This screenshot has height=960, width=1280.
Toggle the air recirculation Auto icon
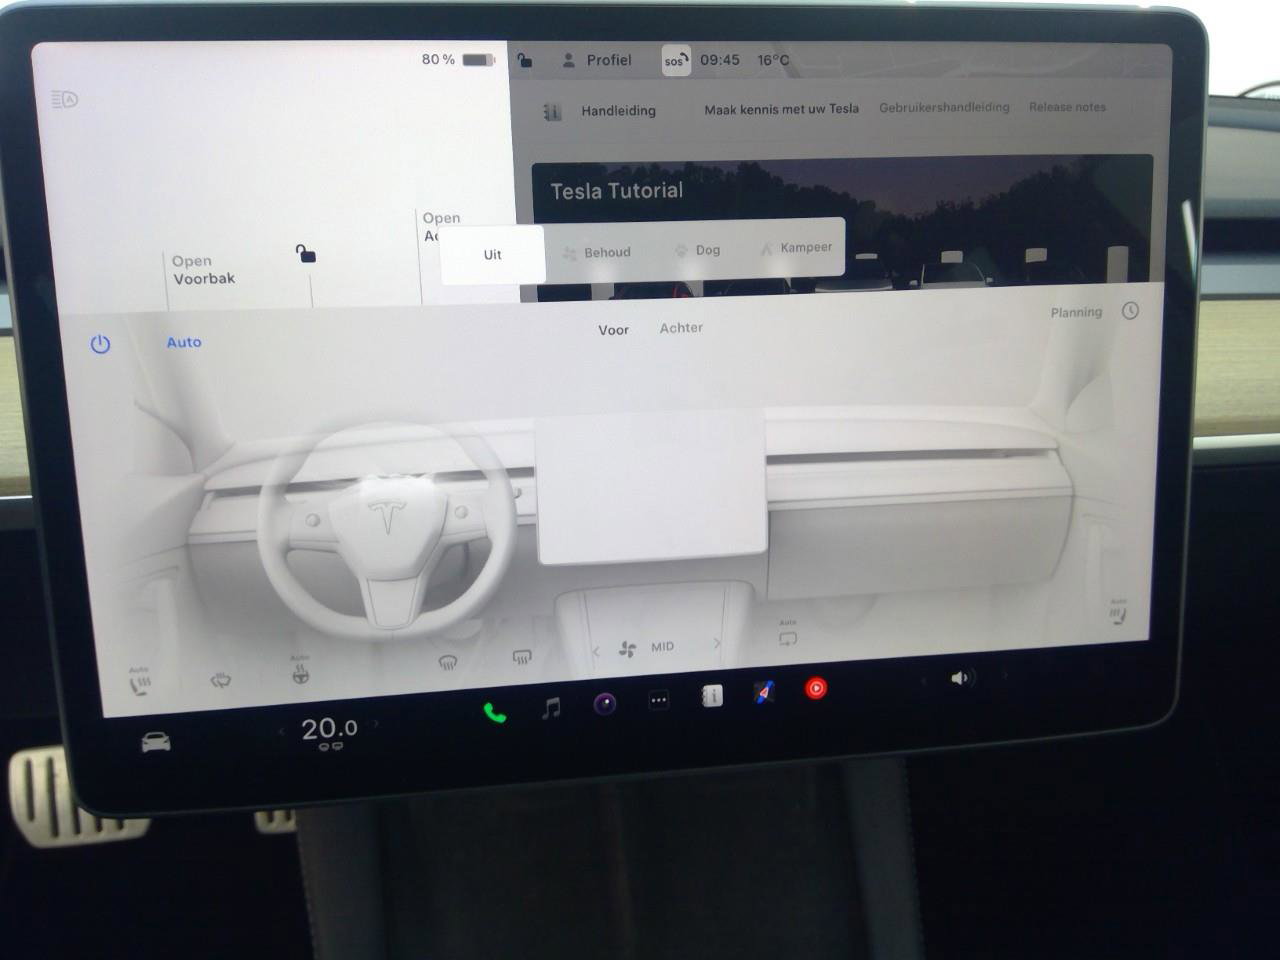coord(788,634)
